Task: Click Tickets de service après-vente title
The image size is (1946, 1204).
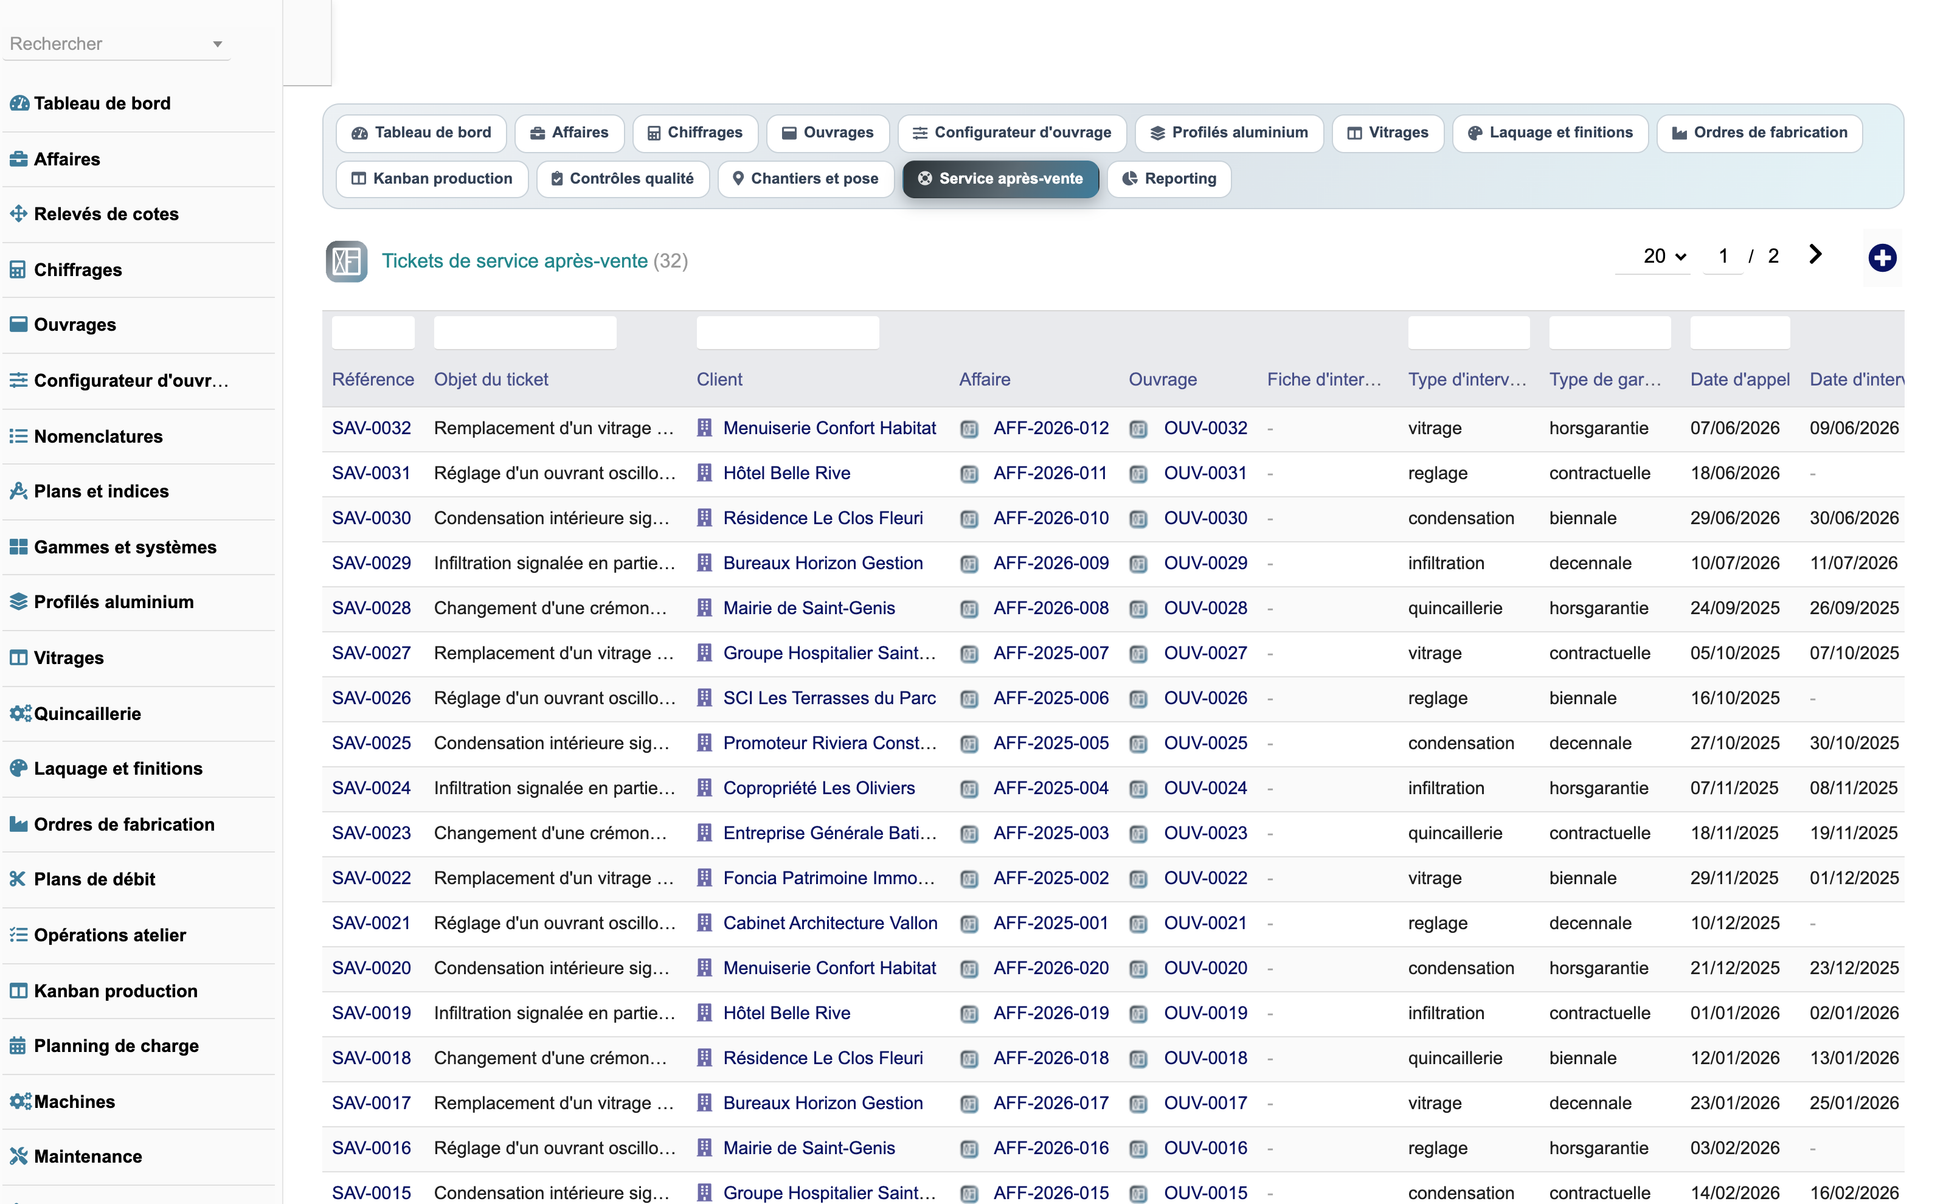Action: pyautogui.click(x=515, y=261)
